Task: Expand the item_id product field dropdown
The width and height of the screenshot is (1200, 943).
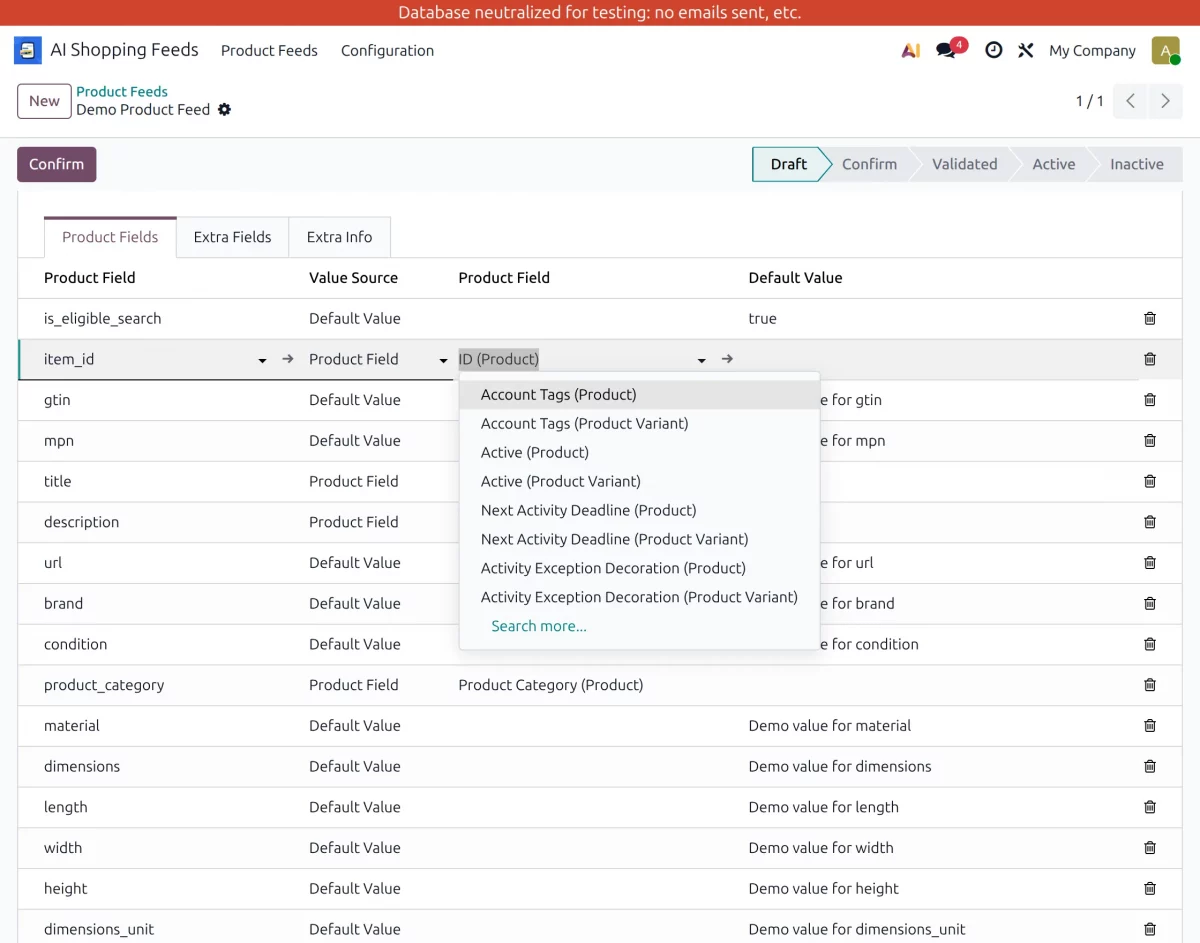Action: tap(261, 359)
